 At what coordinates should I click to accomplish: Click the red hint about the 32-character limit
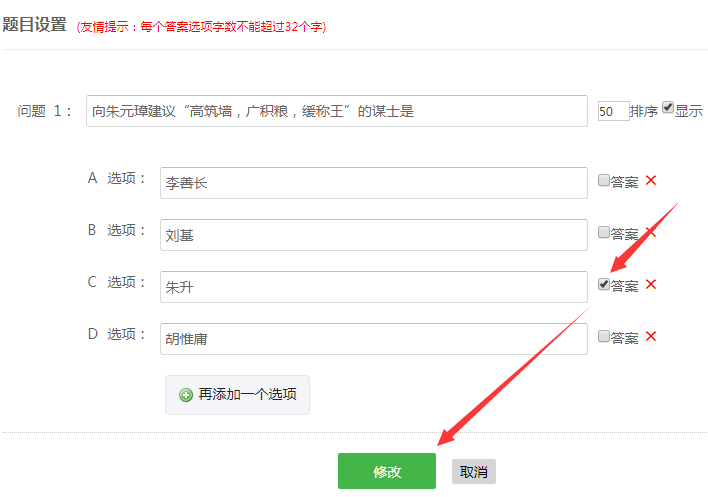point(201,27)
